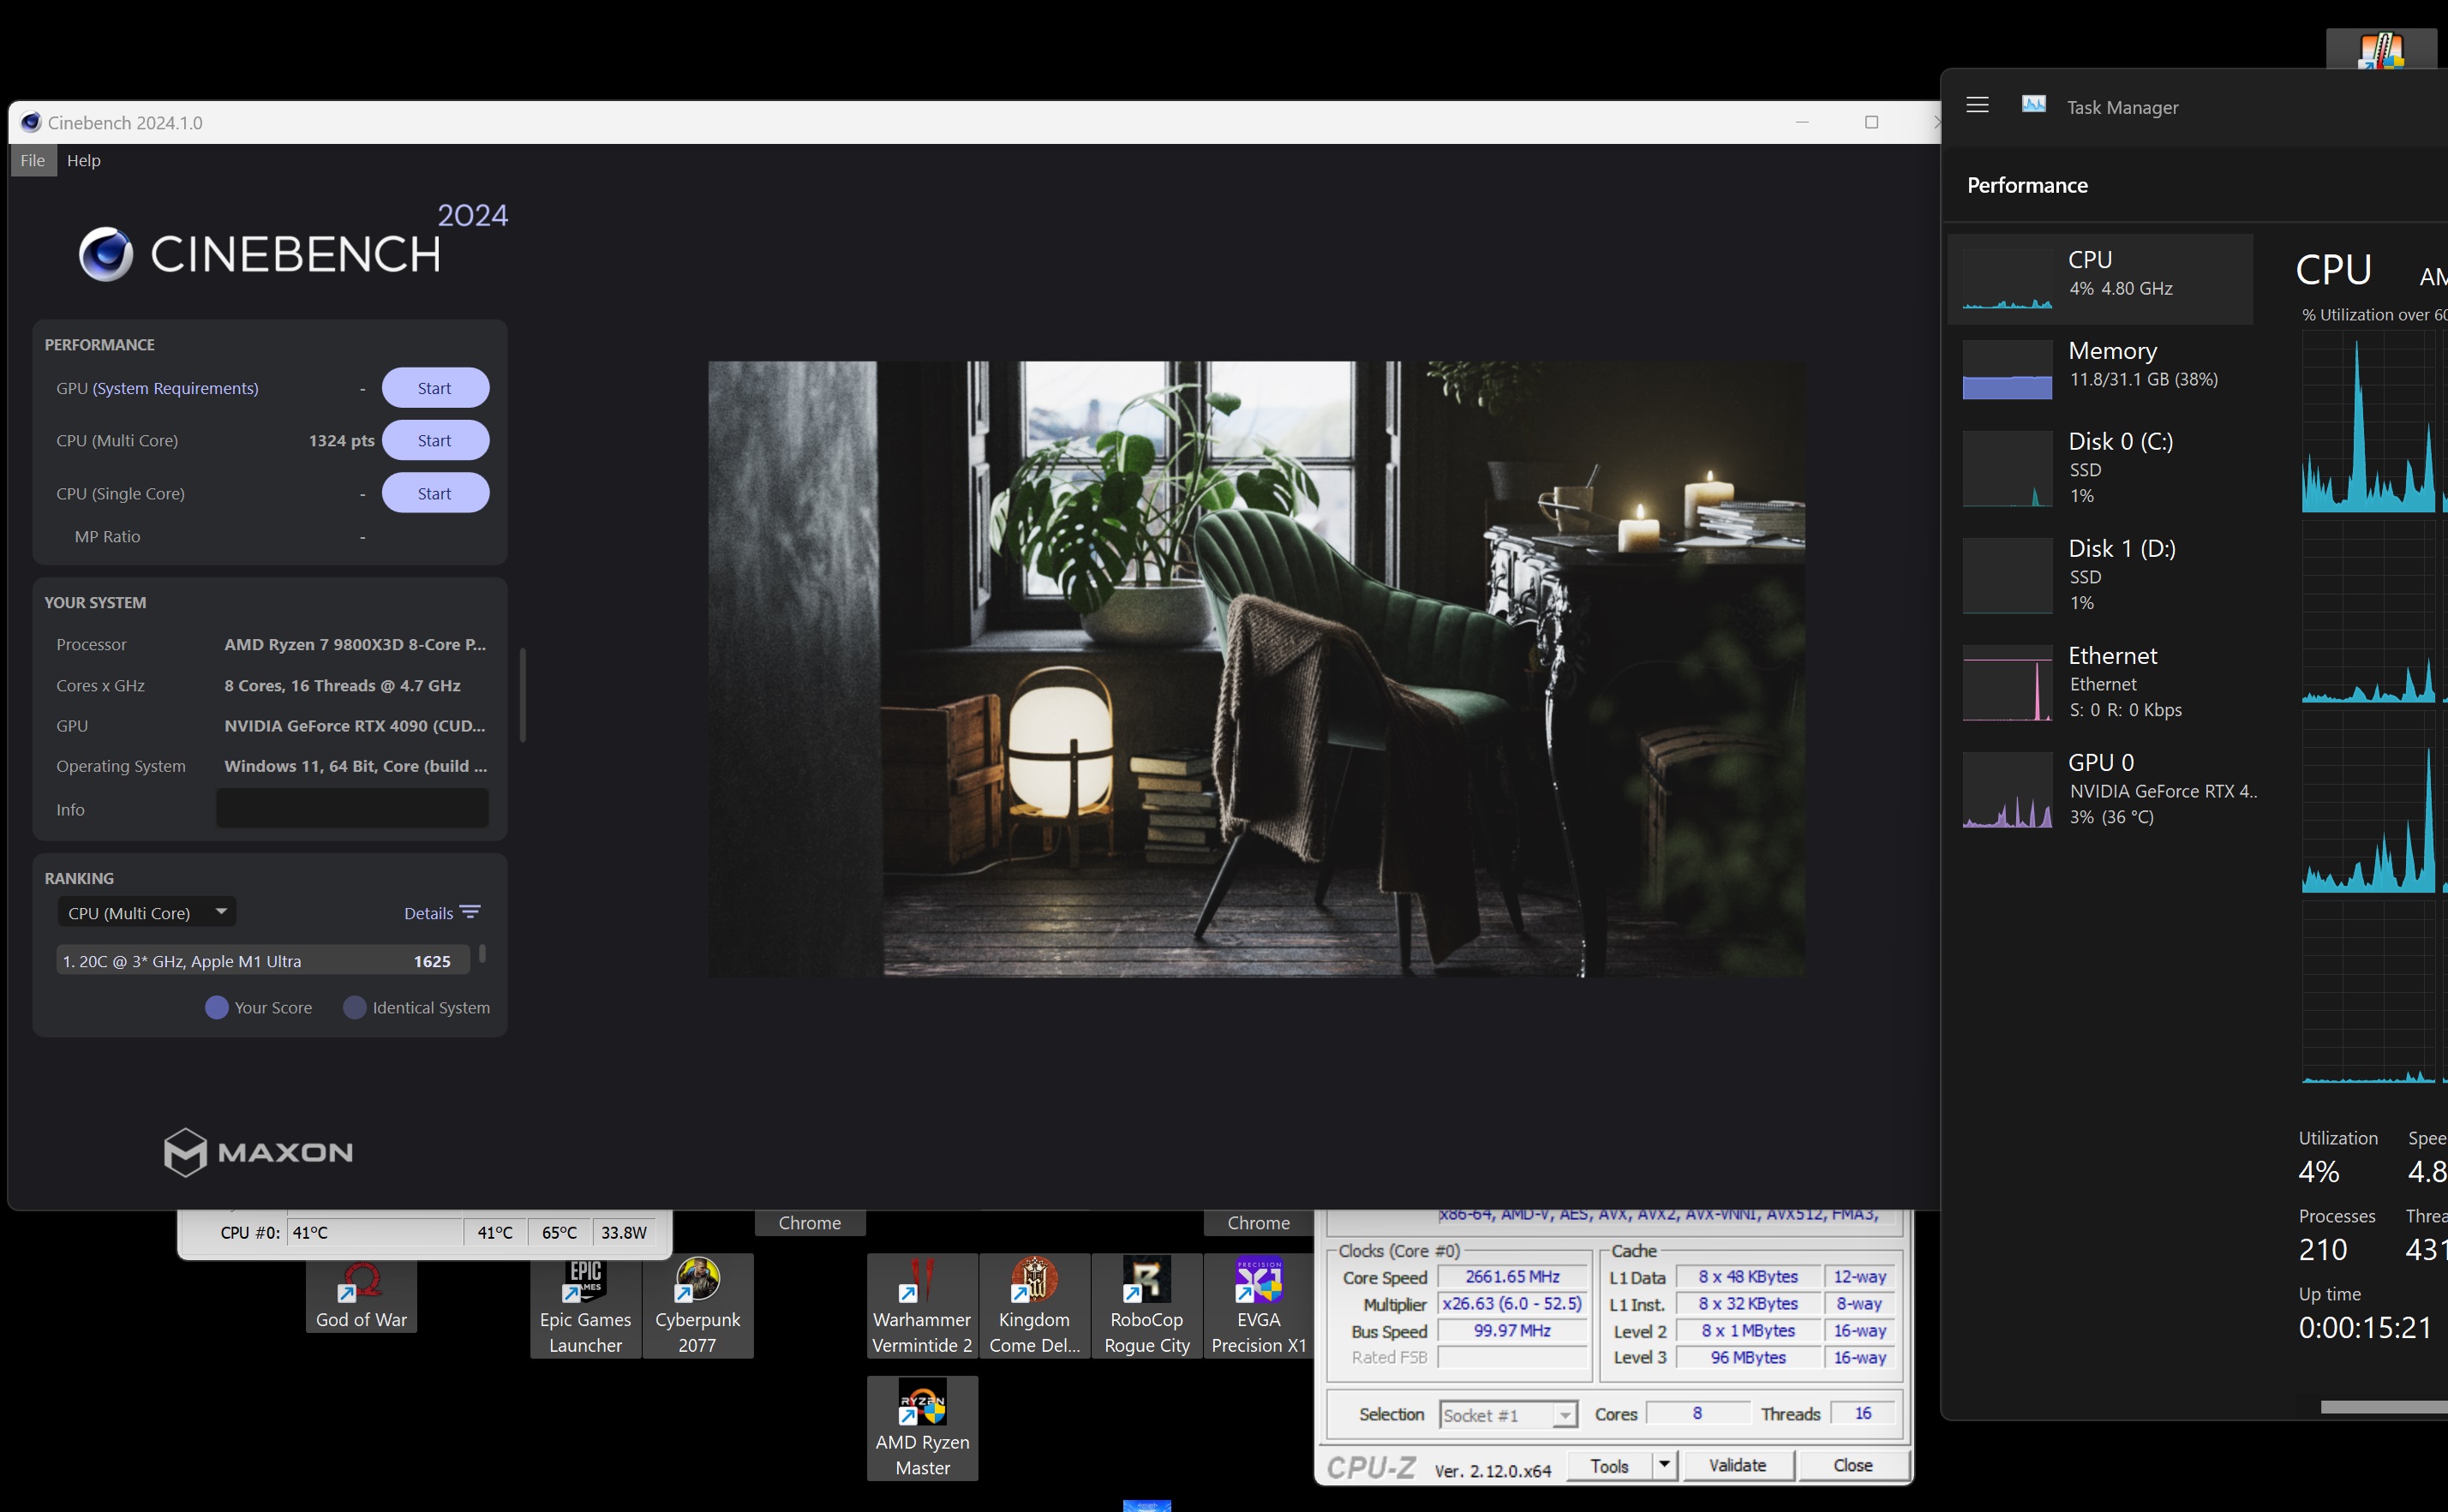
Task: Toggle the Identical System ranking indicator
Action: [355, 1007]
